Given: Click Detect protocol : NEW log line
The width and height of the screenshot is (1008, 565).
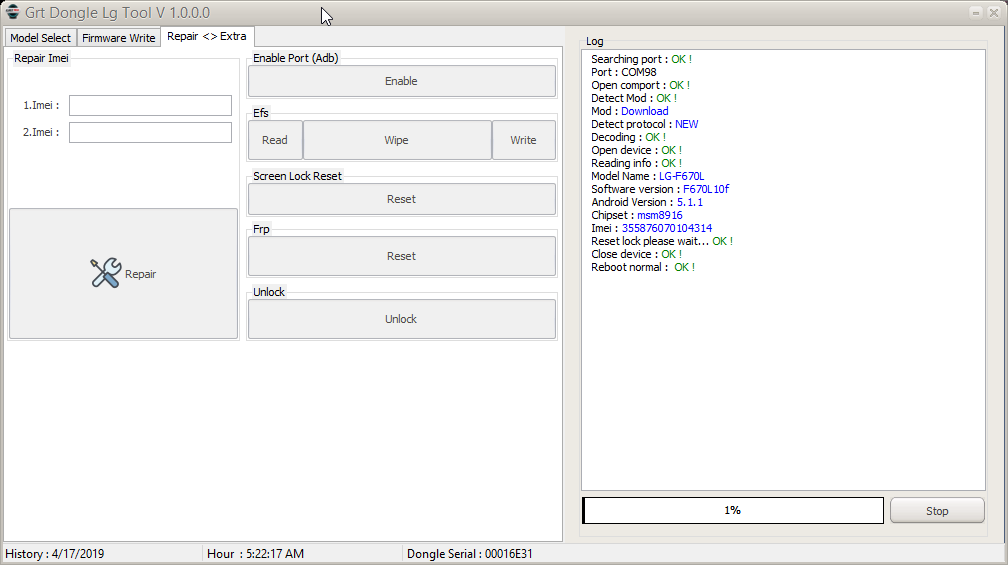Looking at the screenshot, I should tap(644, 124).
